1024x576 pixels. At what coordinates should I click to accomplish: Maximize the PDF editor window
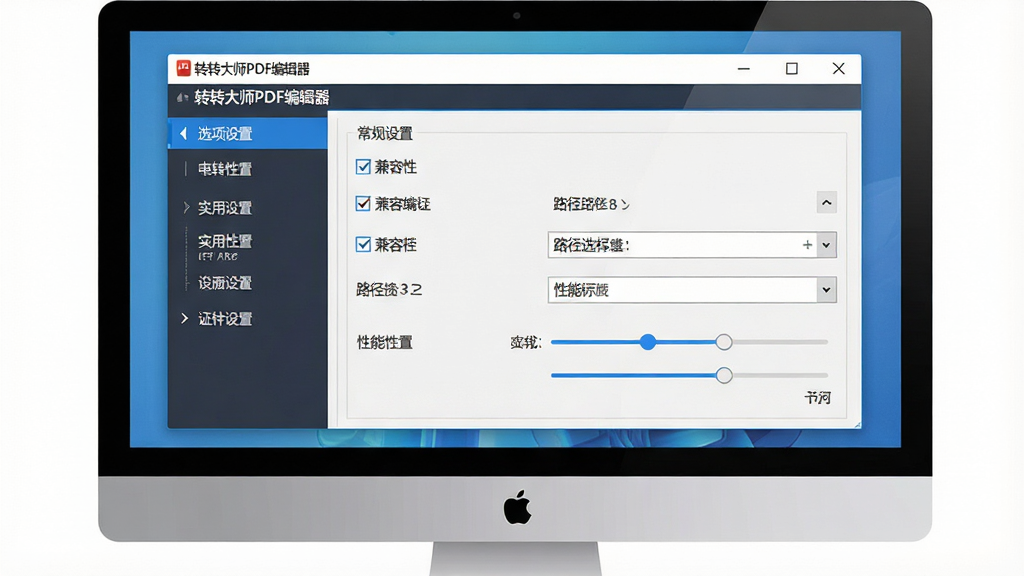coord(792,69)
